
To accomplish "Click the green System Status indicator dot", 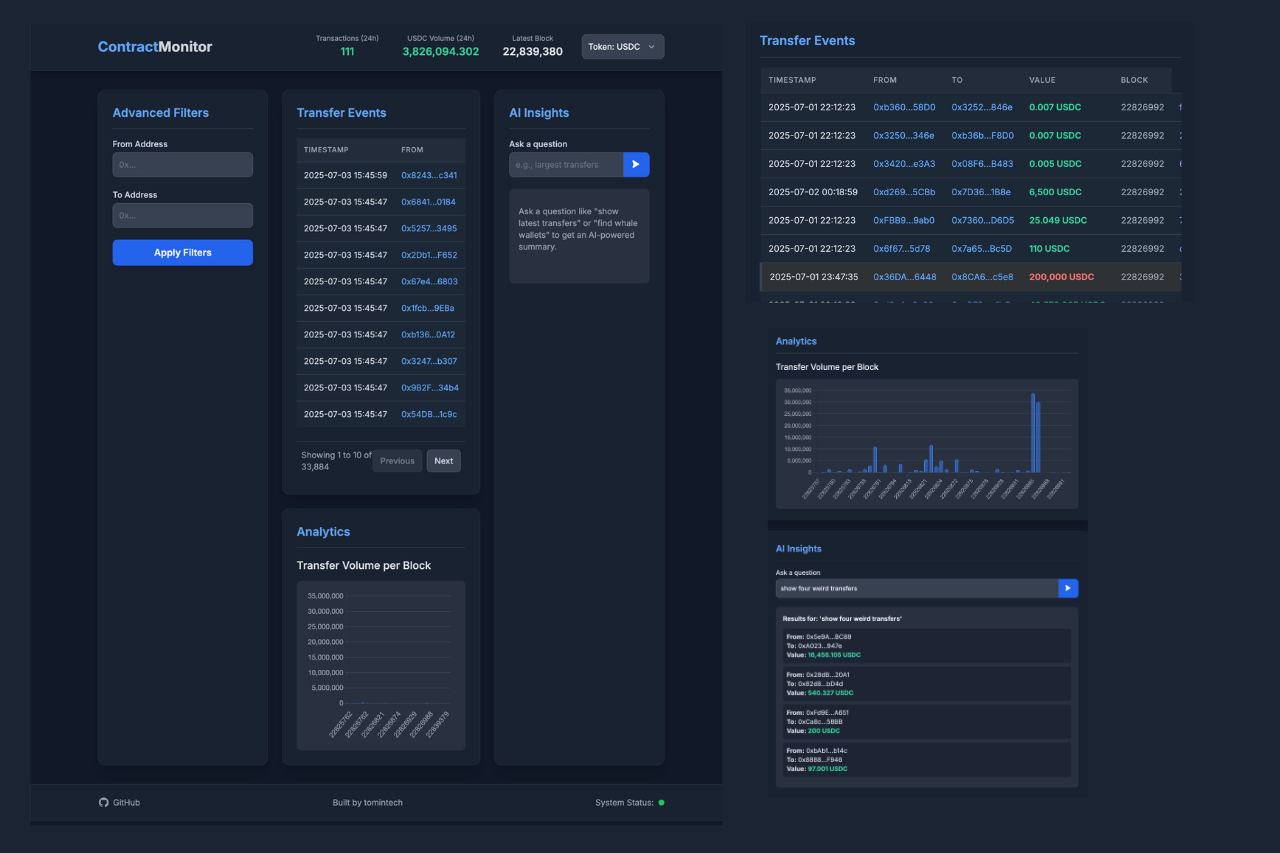I will 662,802.
